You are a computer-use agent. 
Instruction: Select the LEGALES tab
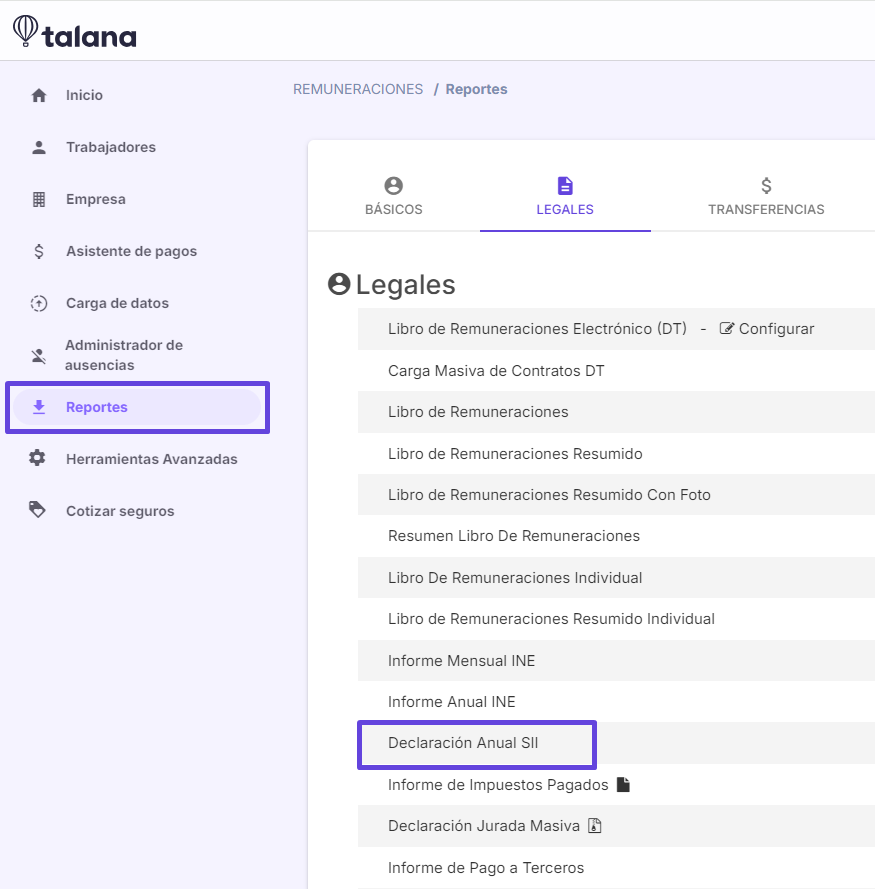click(x=565, y=197)
